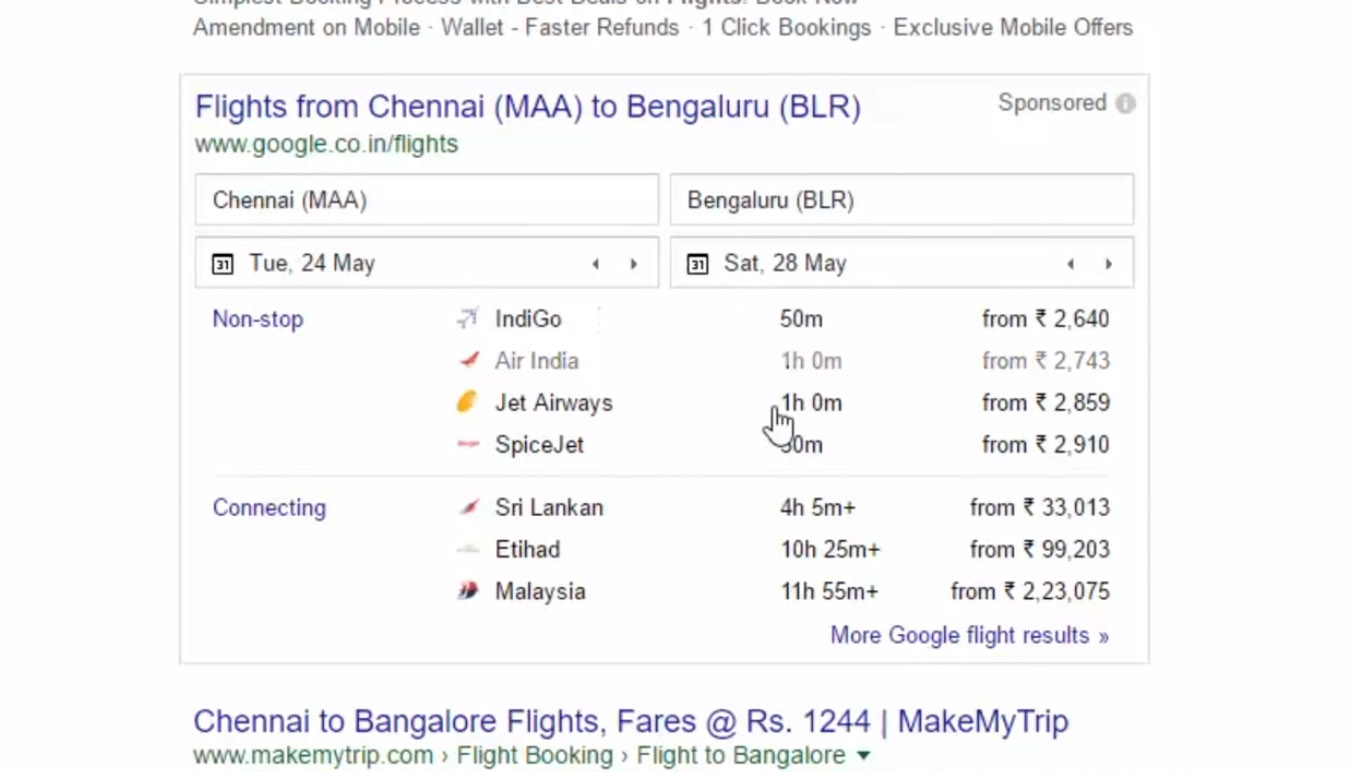Open Flights from Chennai to Bengaluru heading
The image size is (1352, 772).
(x=527, y=107)
